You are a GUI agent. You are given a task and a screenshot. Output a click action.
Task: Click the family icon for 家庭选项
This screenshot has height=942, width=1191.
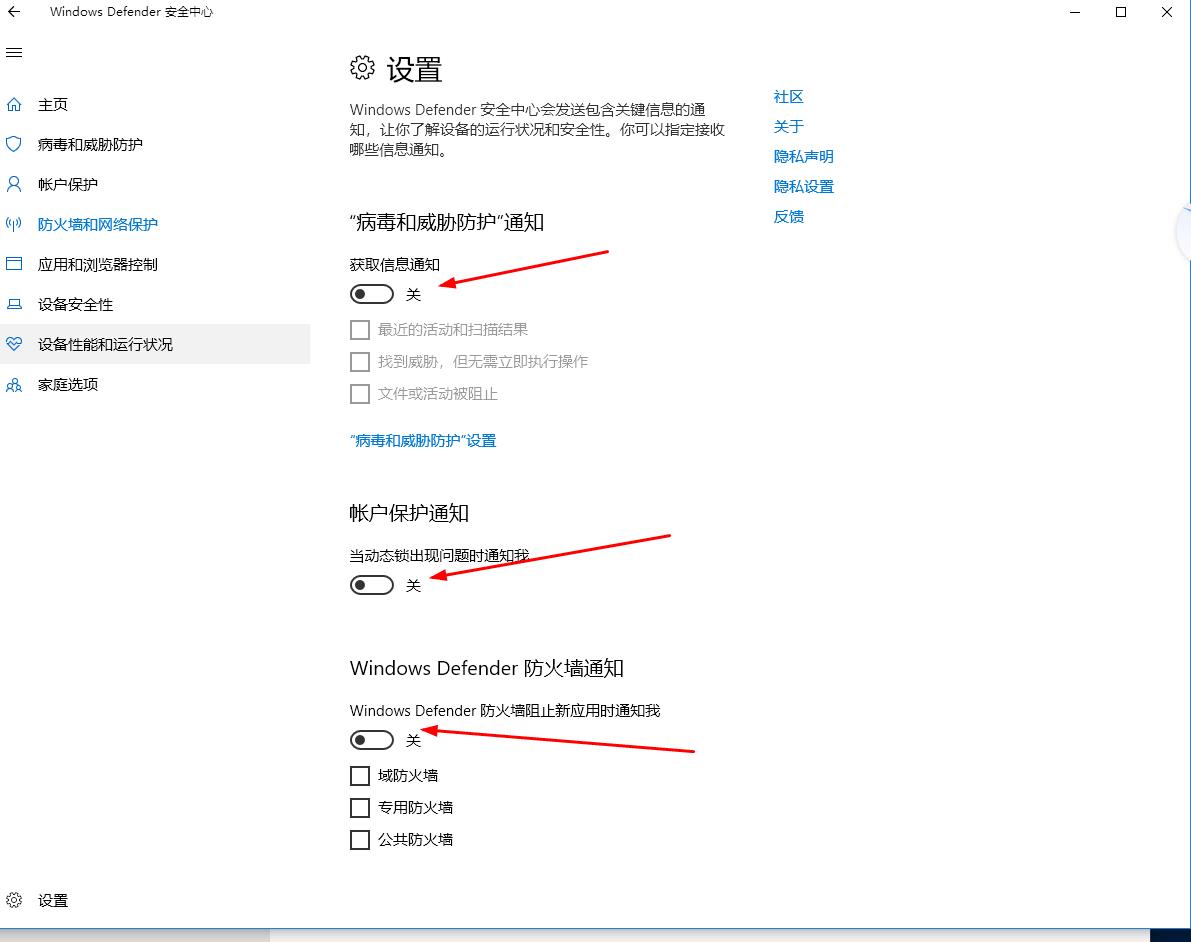click(x=14, y=384)
